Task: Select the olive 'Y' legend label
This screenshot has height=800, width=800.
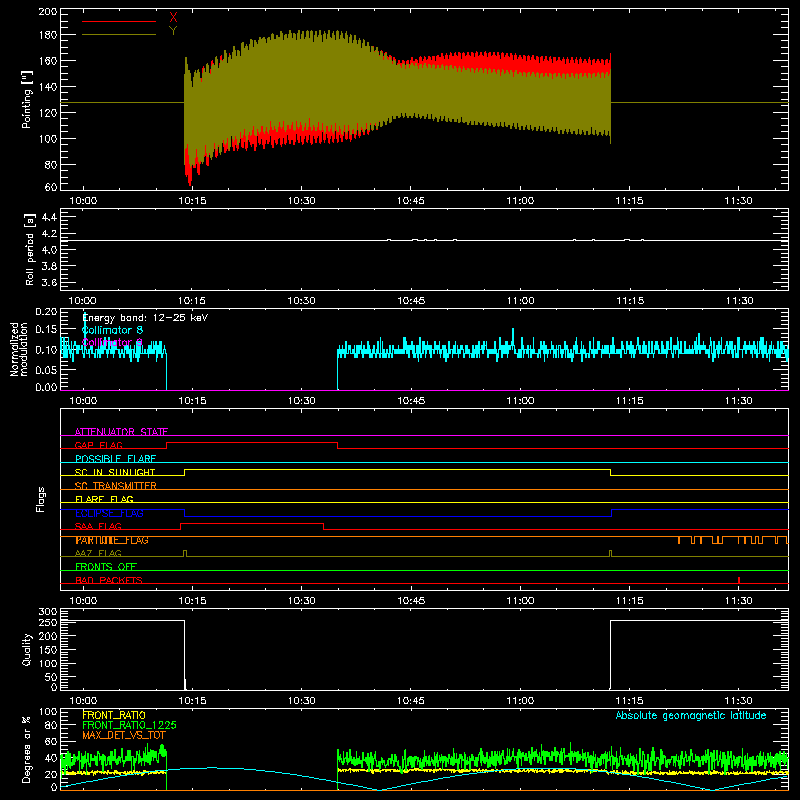Action: click(173, 31)
